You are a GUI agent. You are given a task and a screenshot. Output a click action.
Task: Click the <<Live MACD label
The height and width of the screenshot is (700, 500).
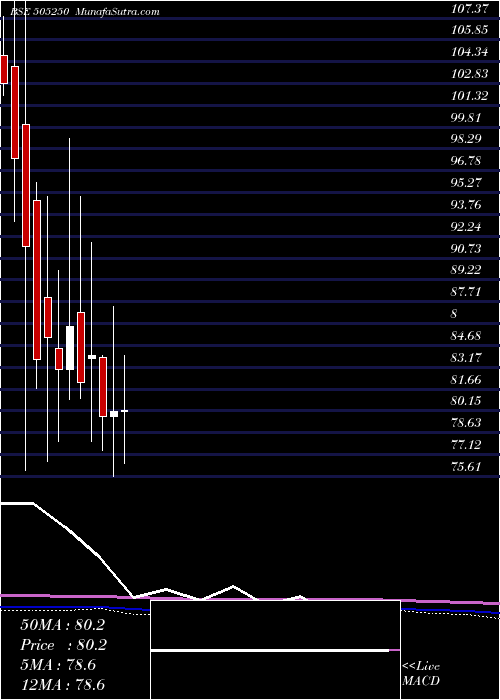pyautogui.click(x=421, y=673)
